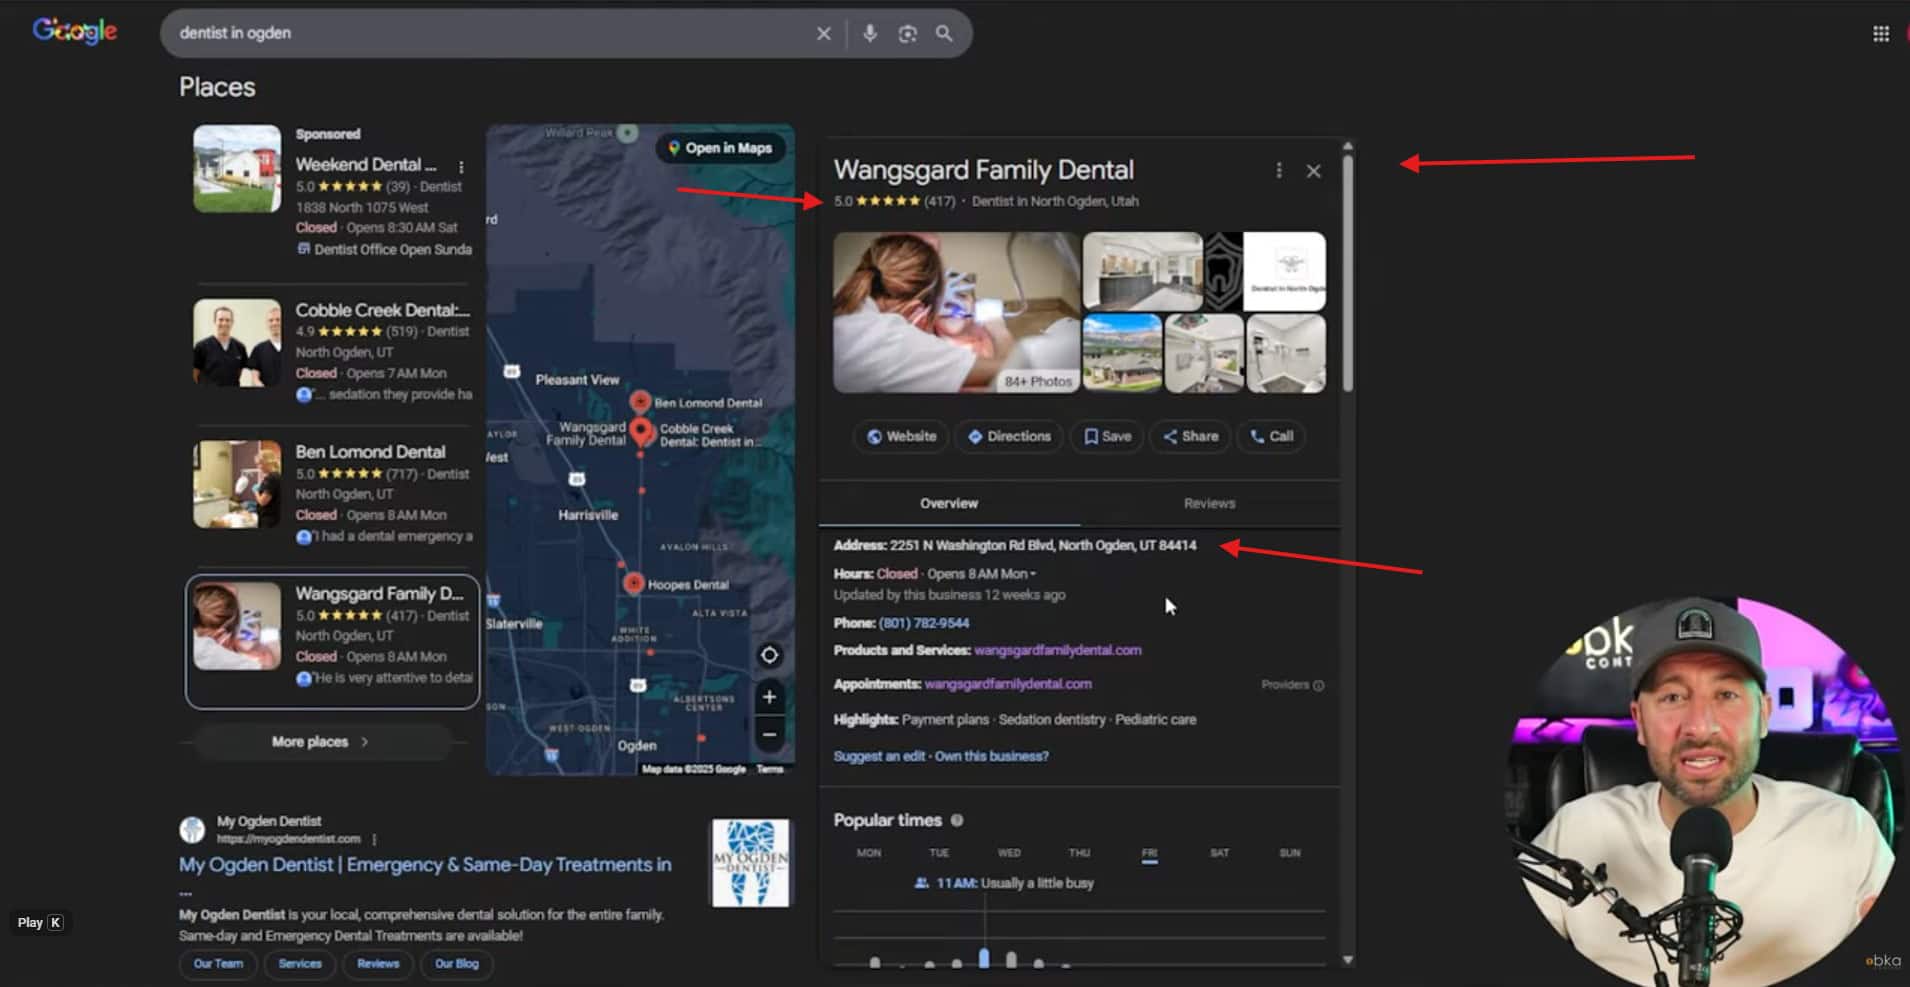Viewport: 1910px width, 987px height.
Task: Recenter the map using the location icon
Action: pyautogui.click(x=769, y=655)
